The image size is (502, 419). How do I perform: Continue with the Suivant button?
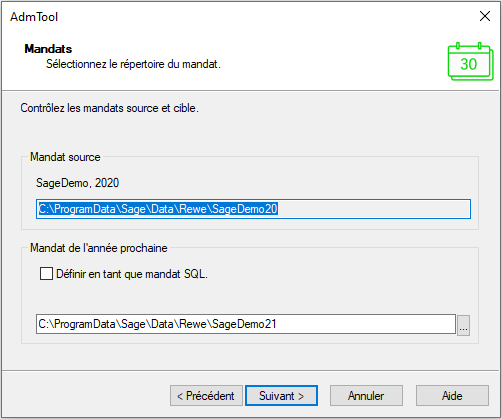tap(281, 396)
